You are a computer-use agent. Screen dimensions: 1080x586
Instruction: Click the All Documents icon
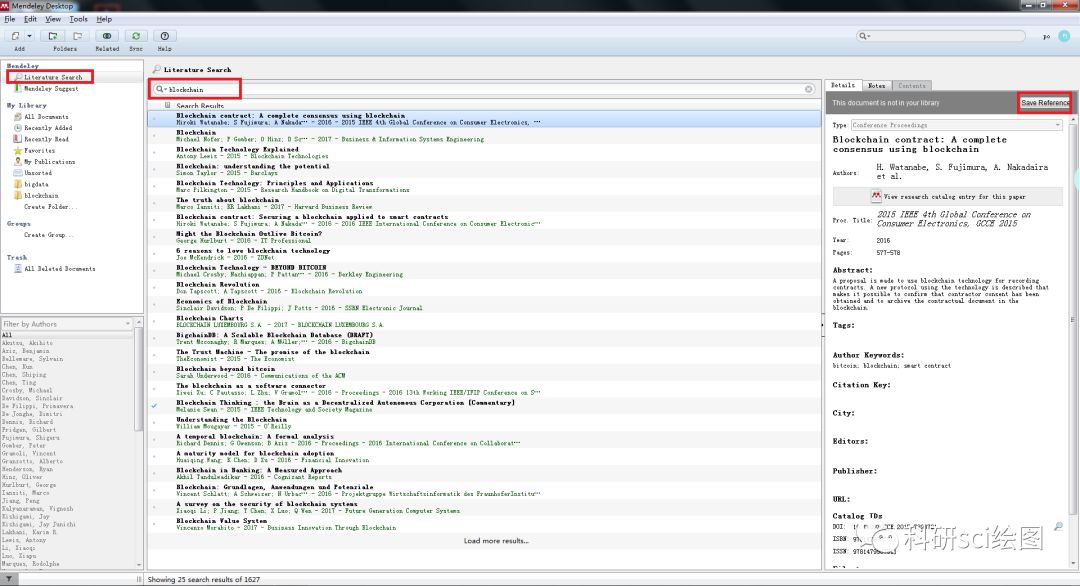pyautogui.click(x=18, y=116)
